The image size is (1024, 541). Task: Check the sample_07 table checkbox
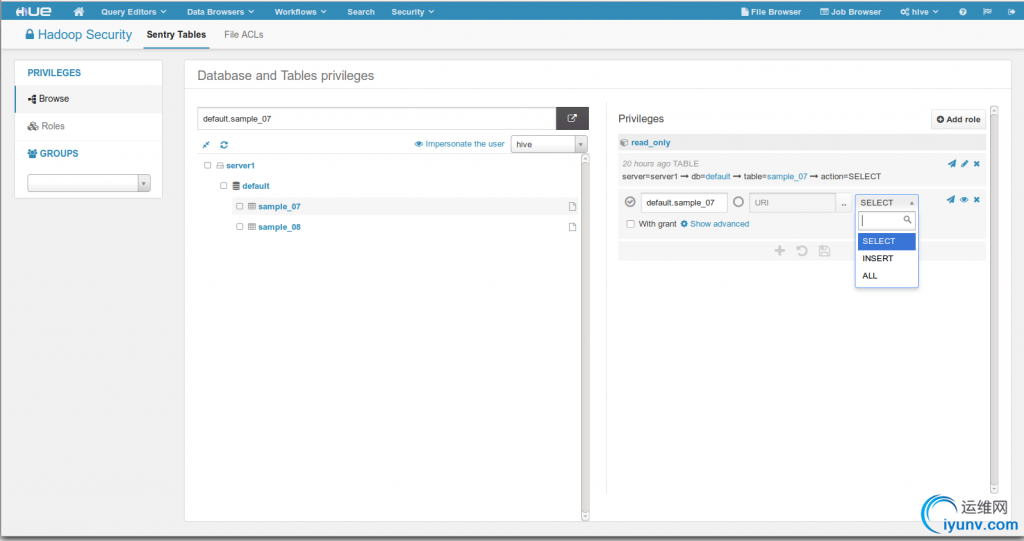240,206
